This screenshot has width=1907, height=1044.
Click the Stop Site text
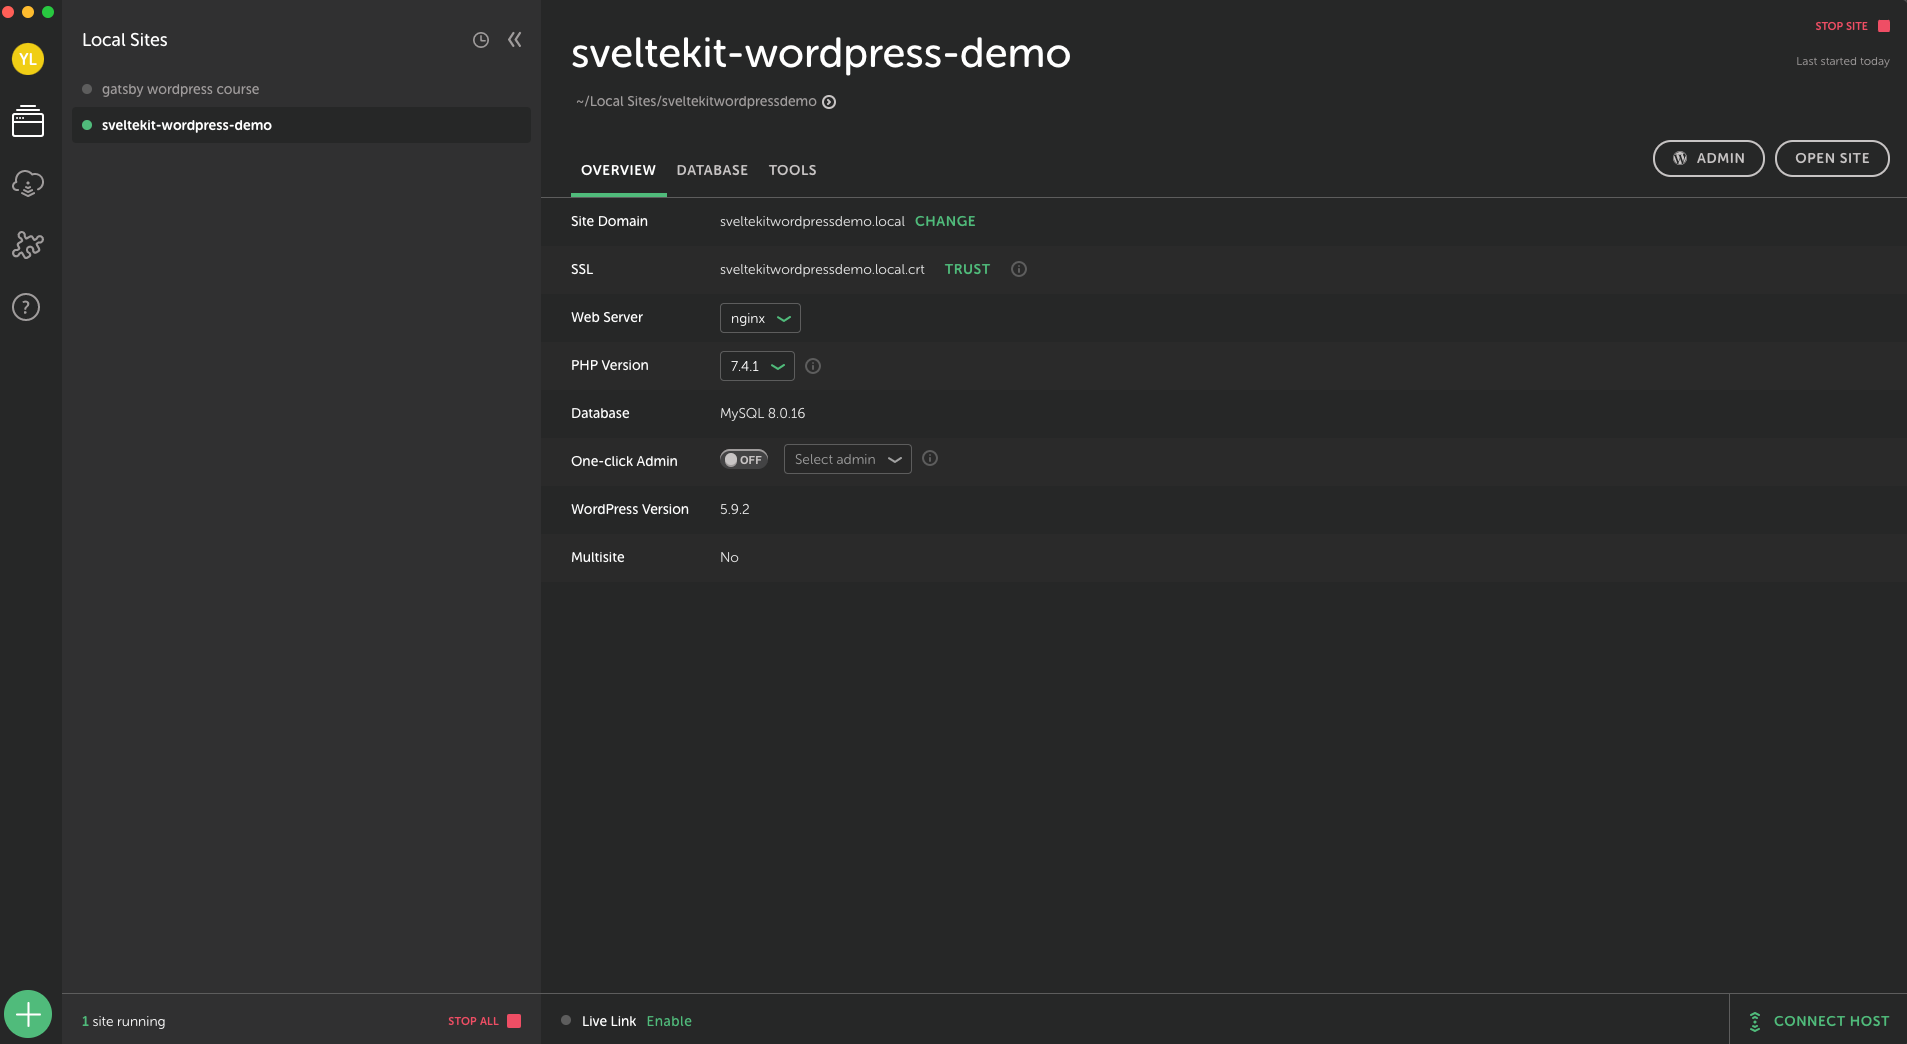(x=1841, y=26)
